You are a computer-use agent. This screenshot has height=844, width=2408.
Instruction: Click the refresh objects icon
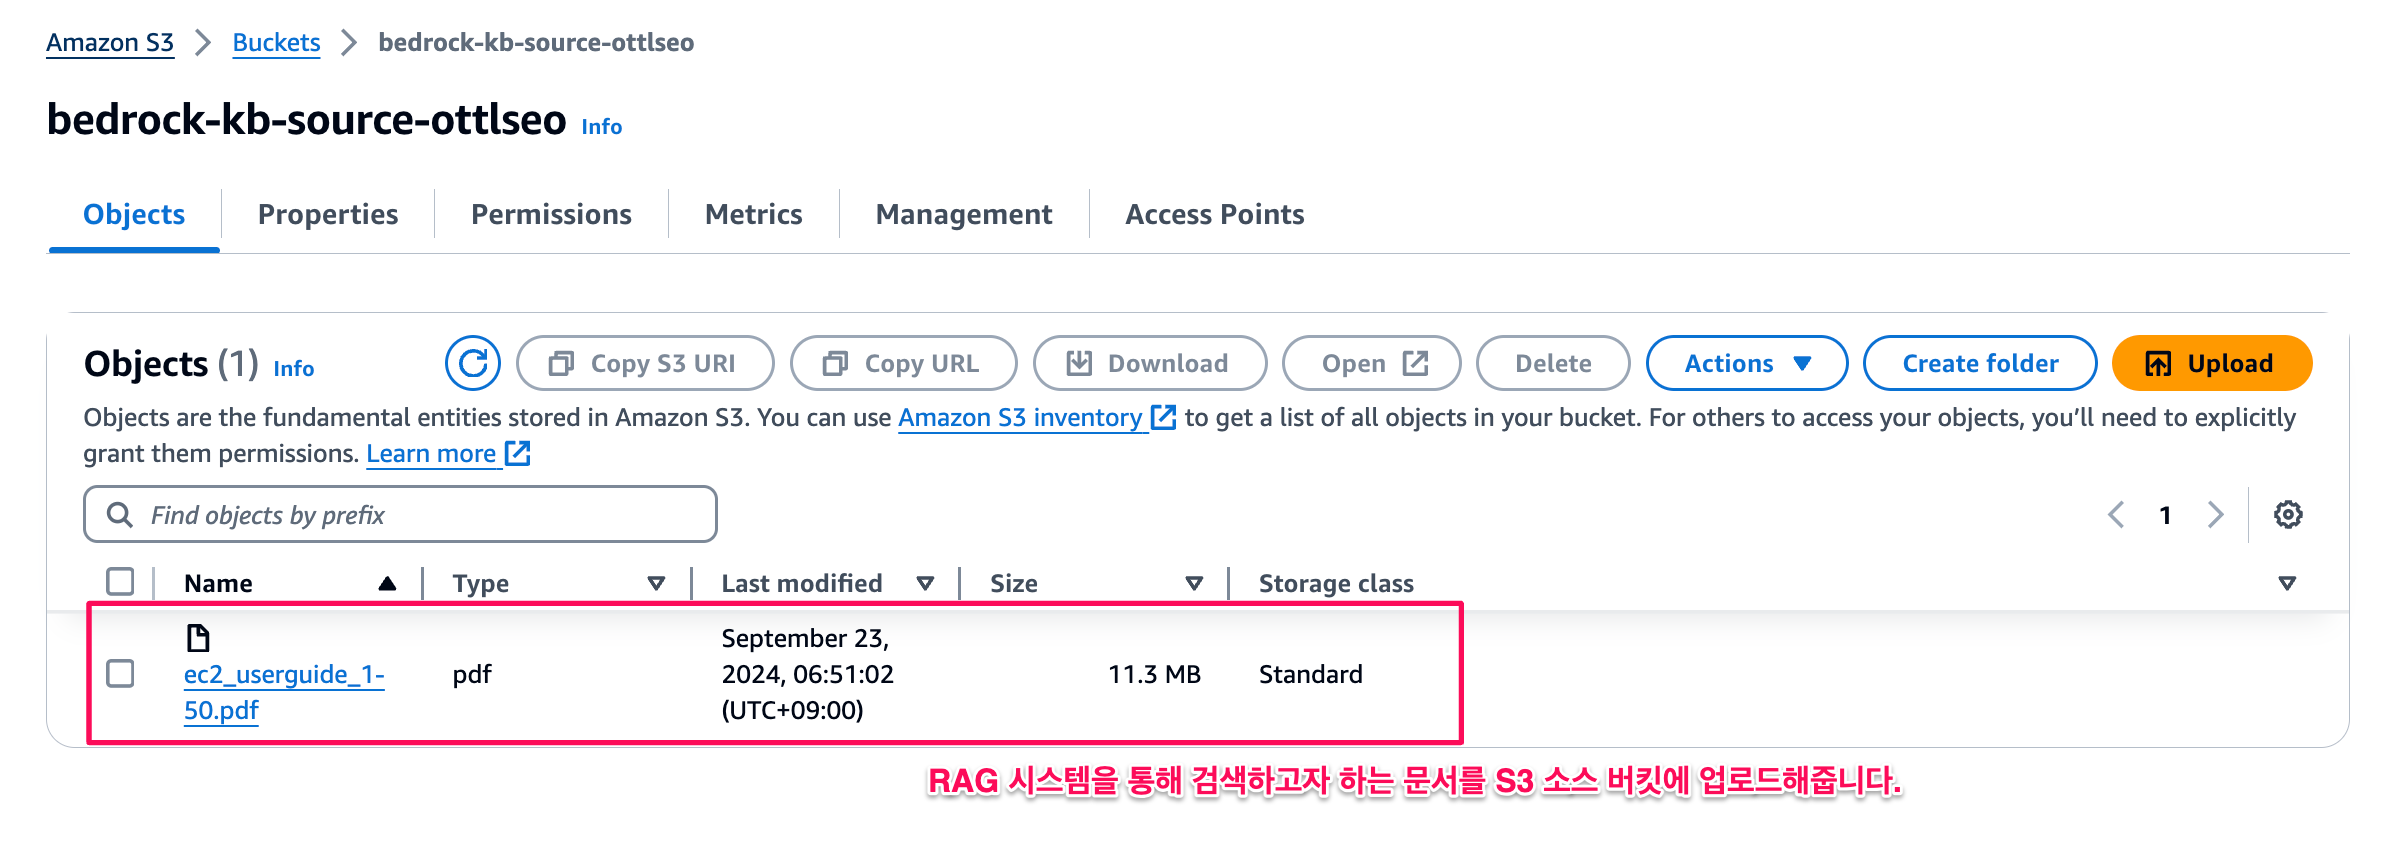tap(472, 363)
